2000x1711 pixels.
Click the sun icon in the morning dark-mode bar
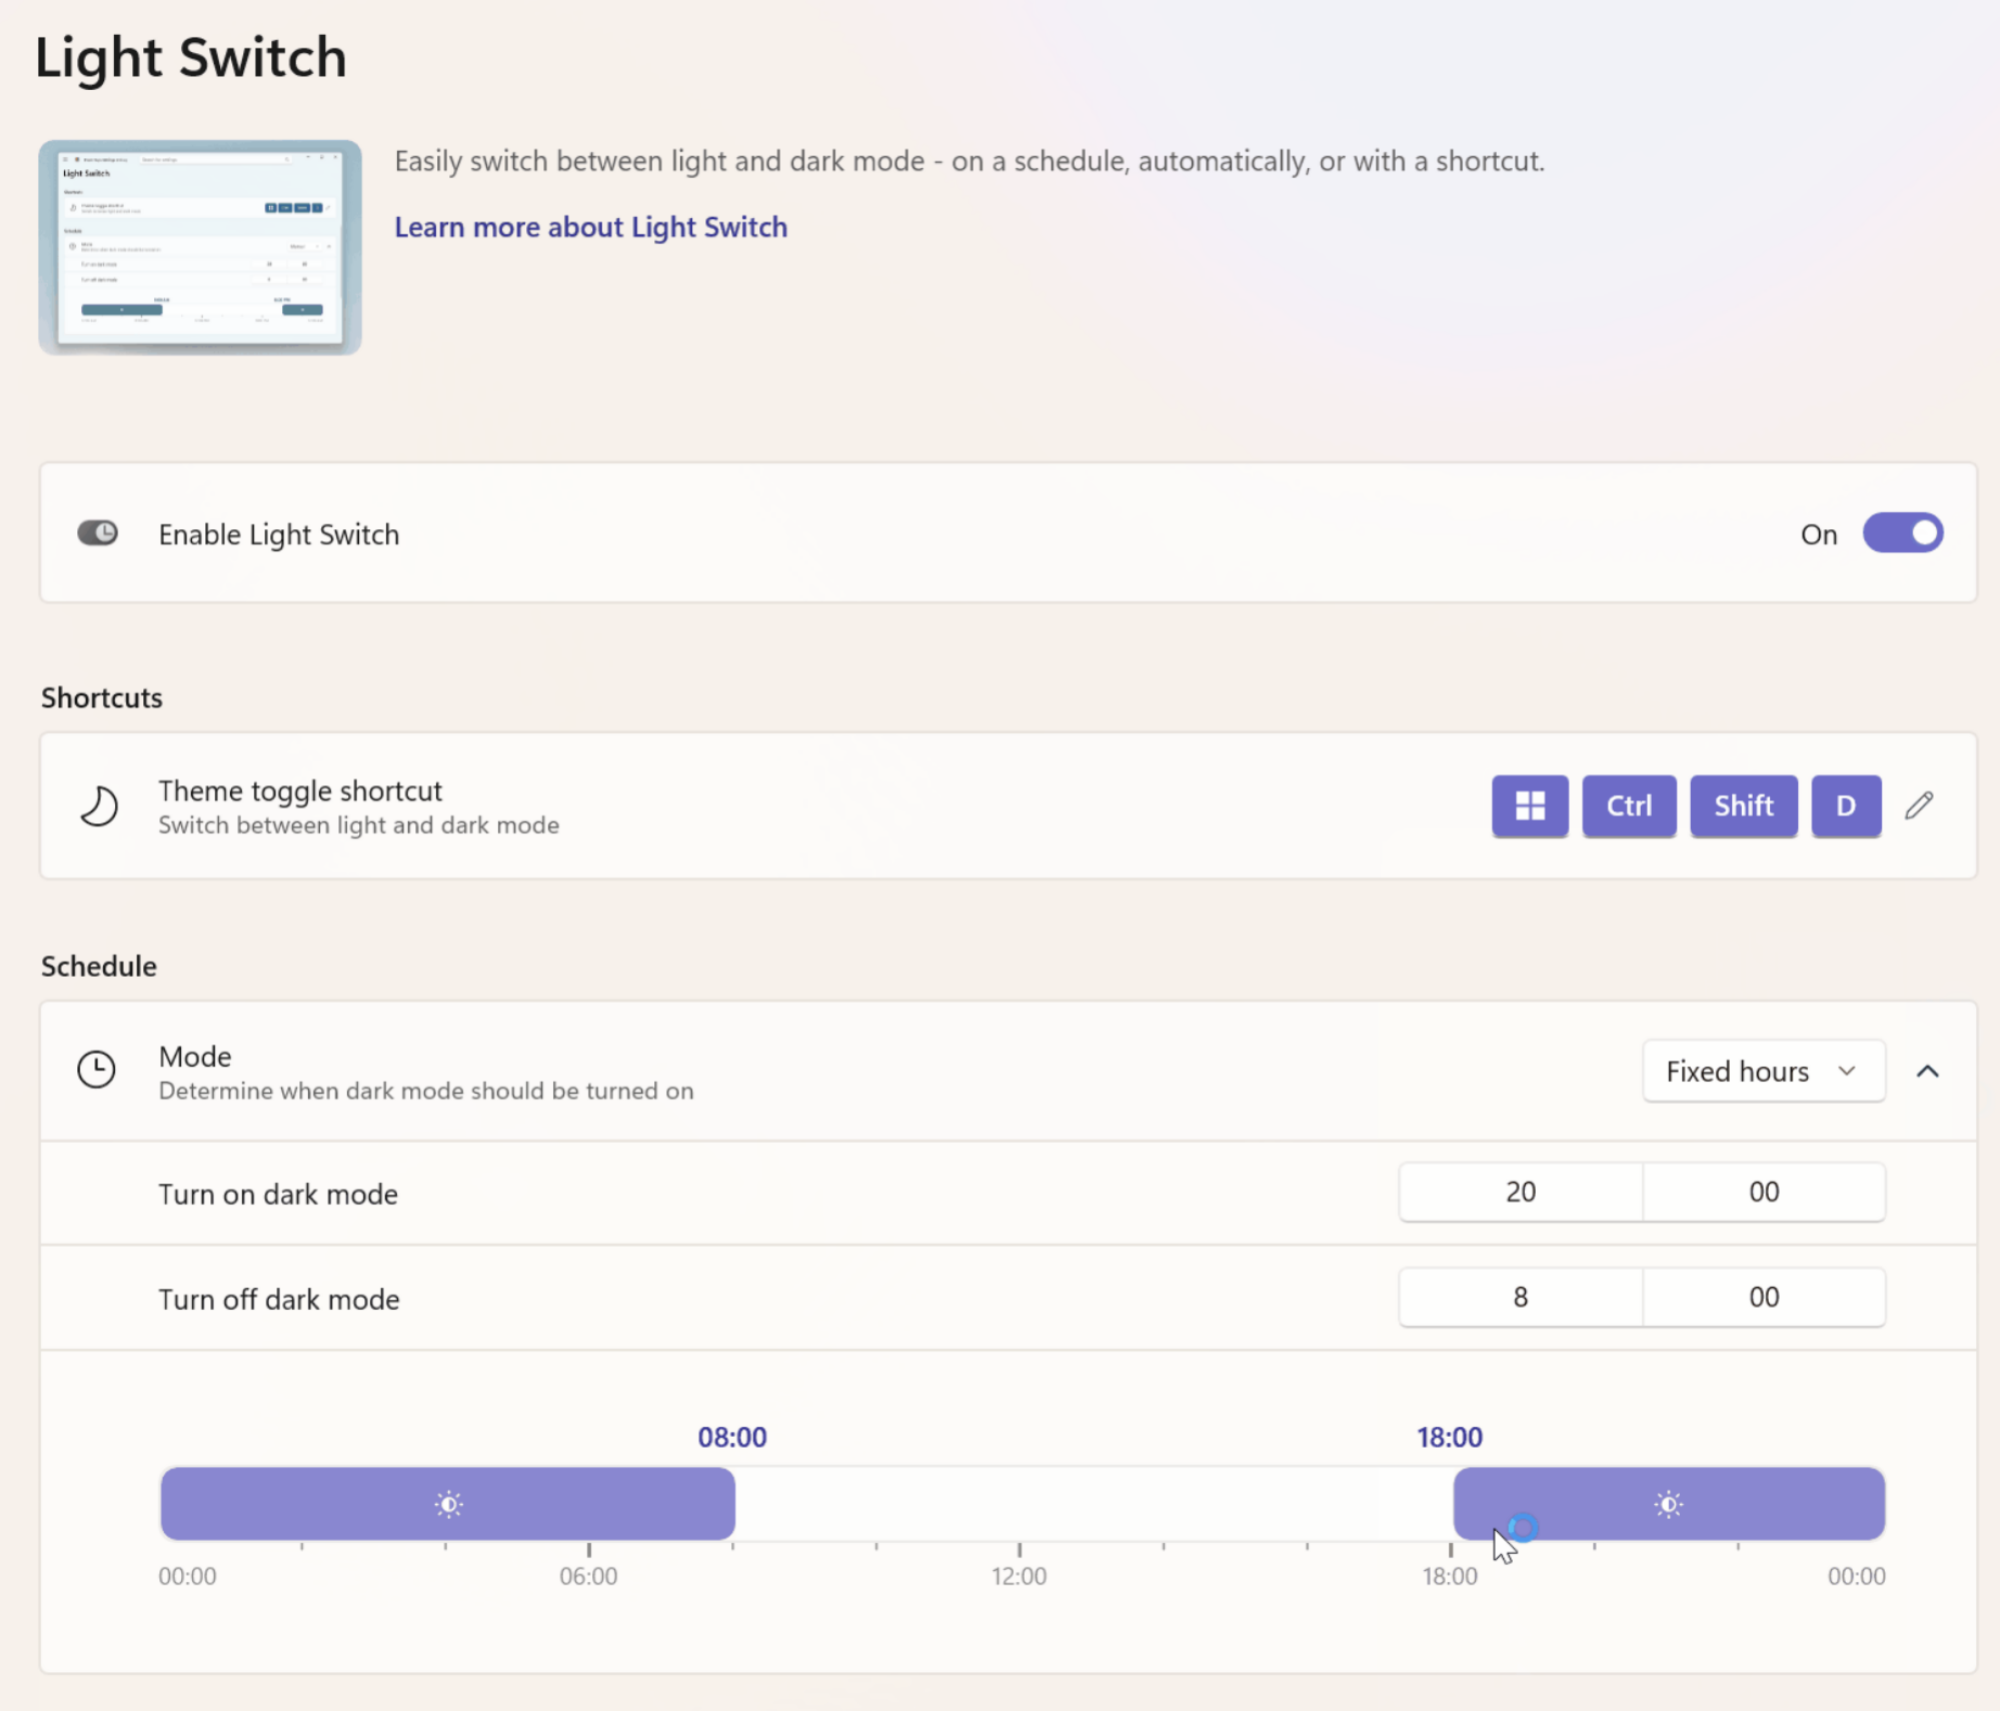tap(448, 1503)
